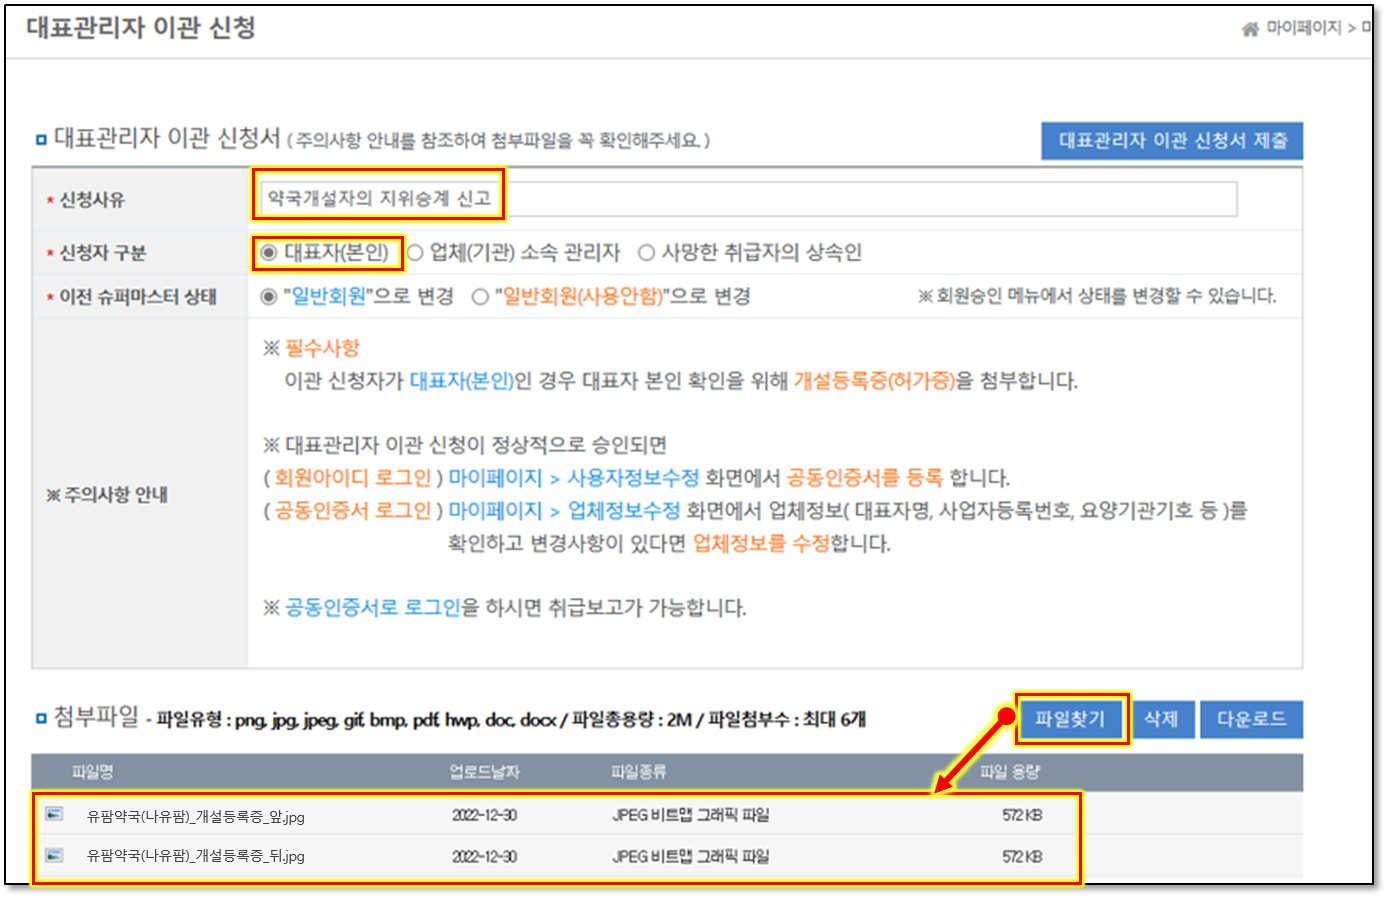
Task: Click the 파일명 column header
Action: [92, 772]
